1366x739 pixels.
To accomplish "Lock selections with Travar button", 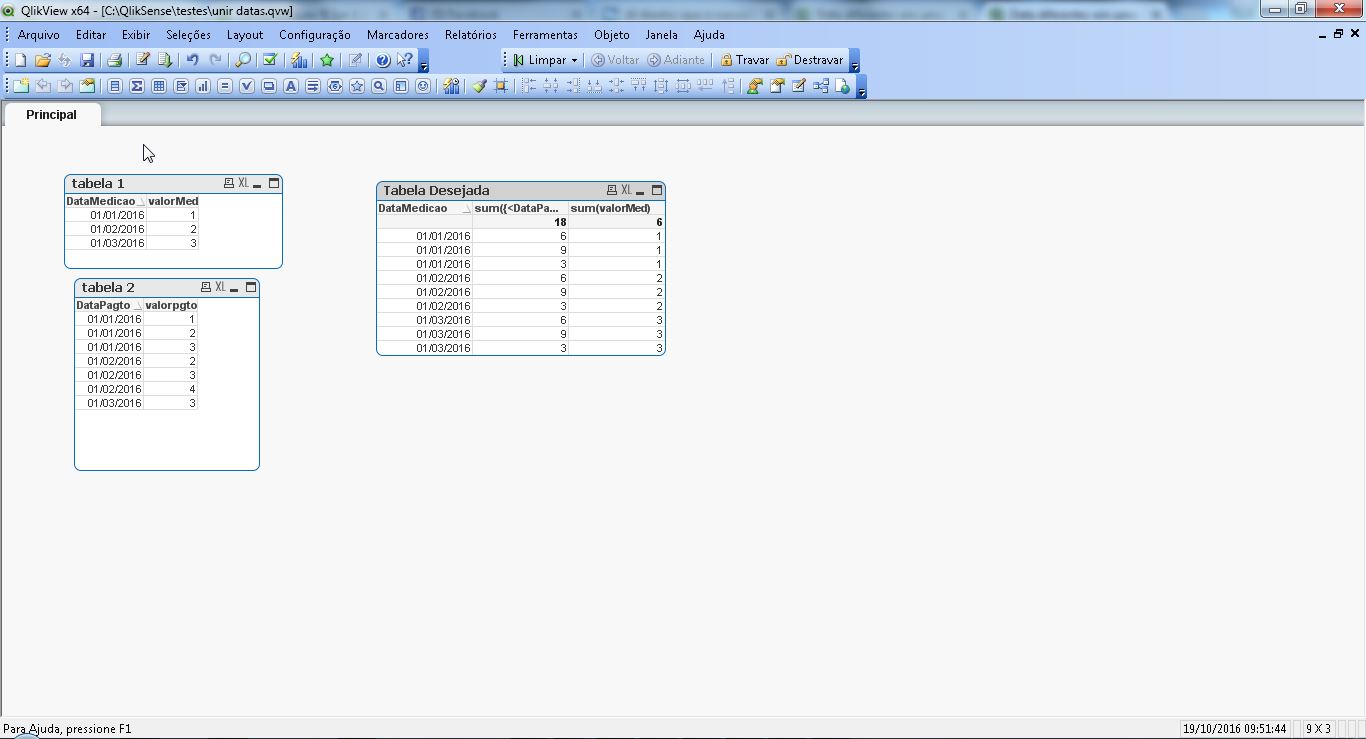I will [x=744, y=60].
